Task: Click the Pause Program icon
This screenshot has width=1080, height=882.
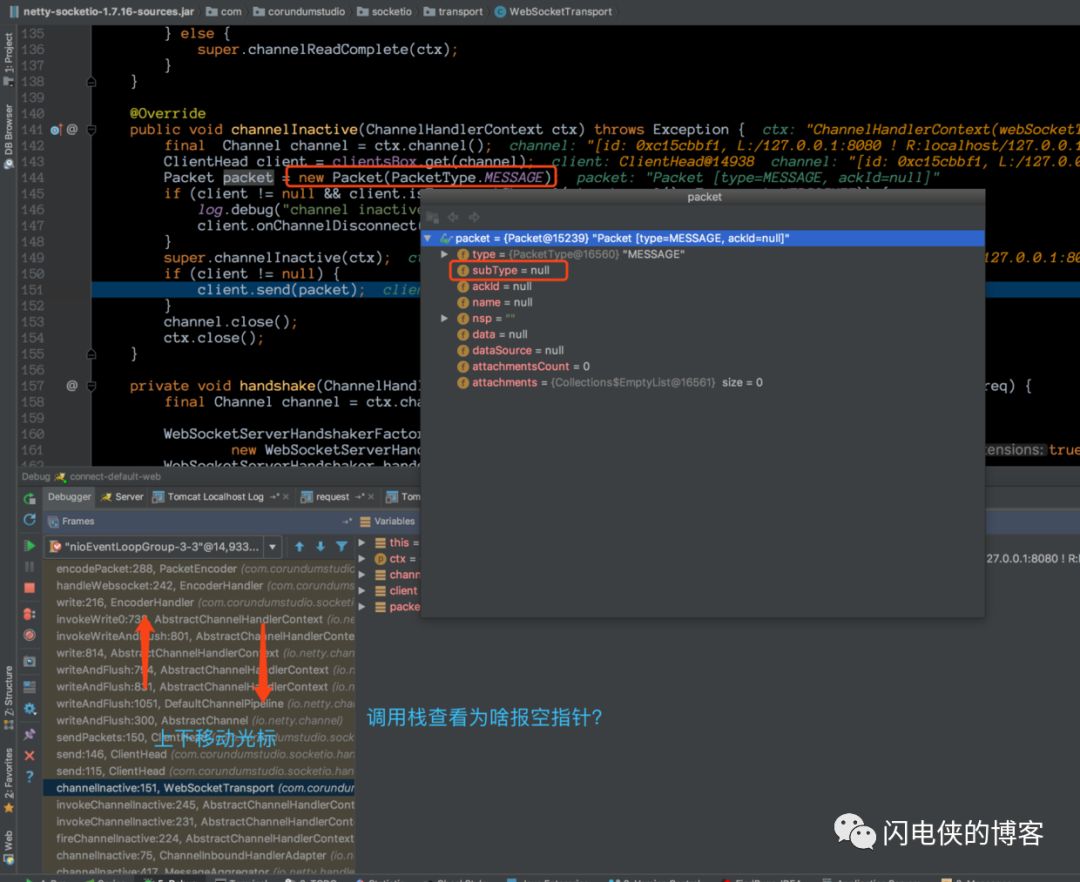Action: point(29,567)
